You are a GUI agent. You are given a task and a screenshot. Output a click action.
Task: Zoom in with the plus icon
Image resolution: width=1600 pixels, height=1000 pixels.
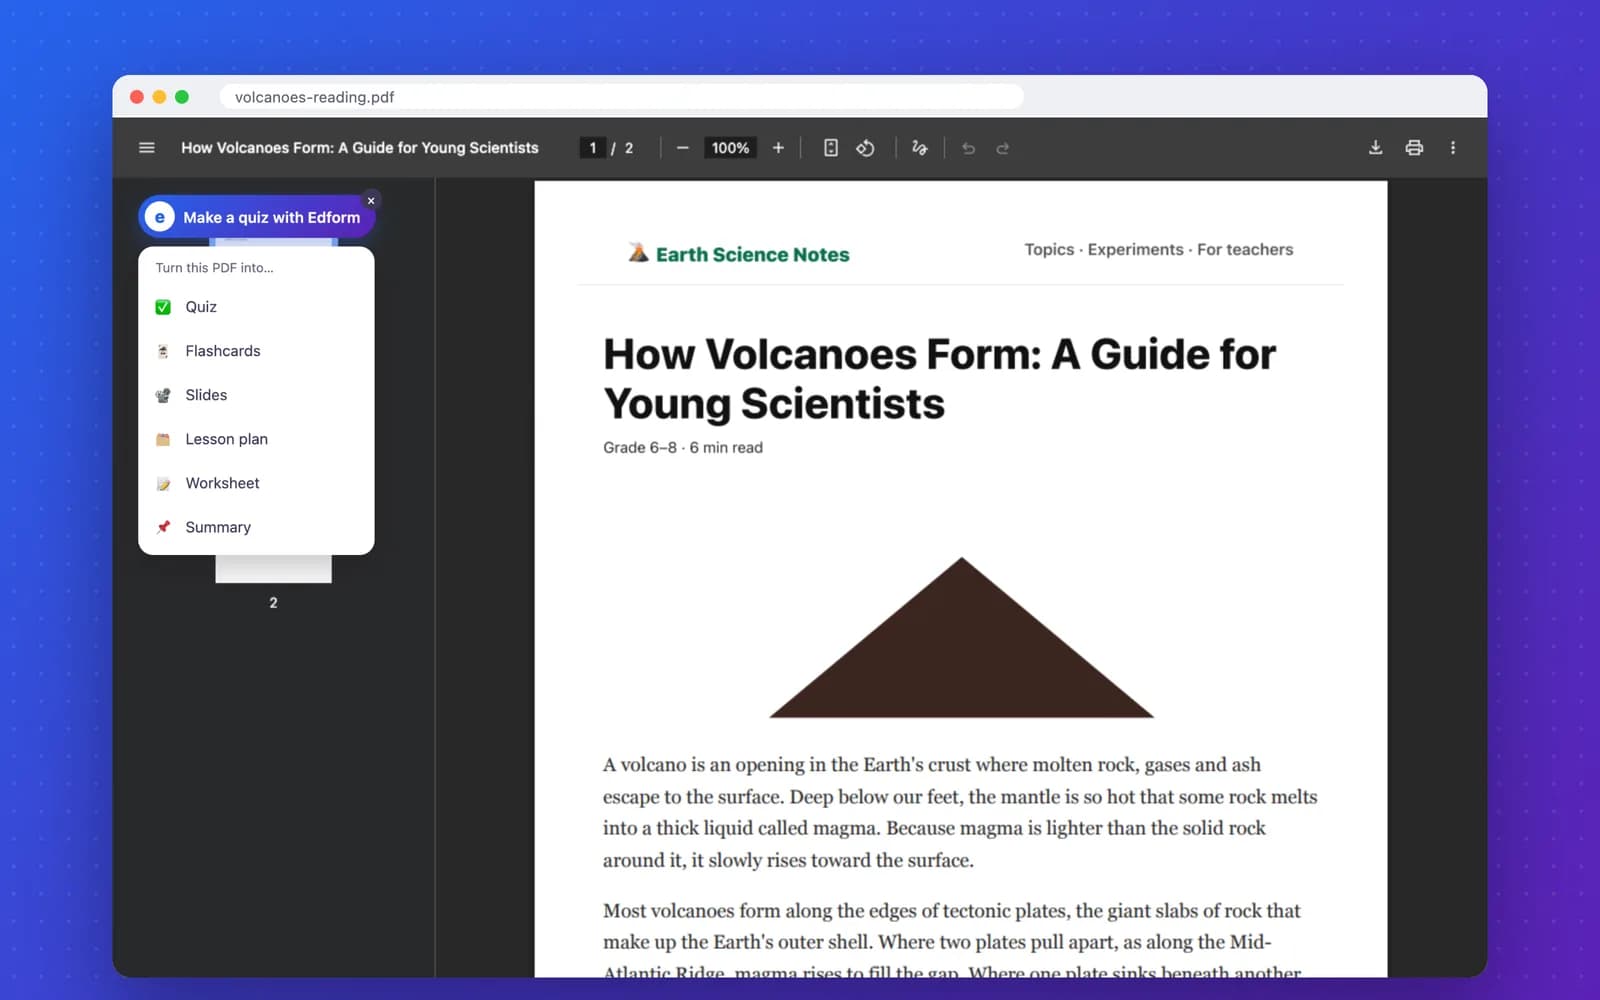point(778,148)
